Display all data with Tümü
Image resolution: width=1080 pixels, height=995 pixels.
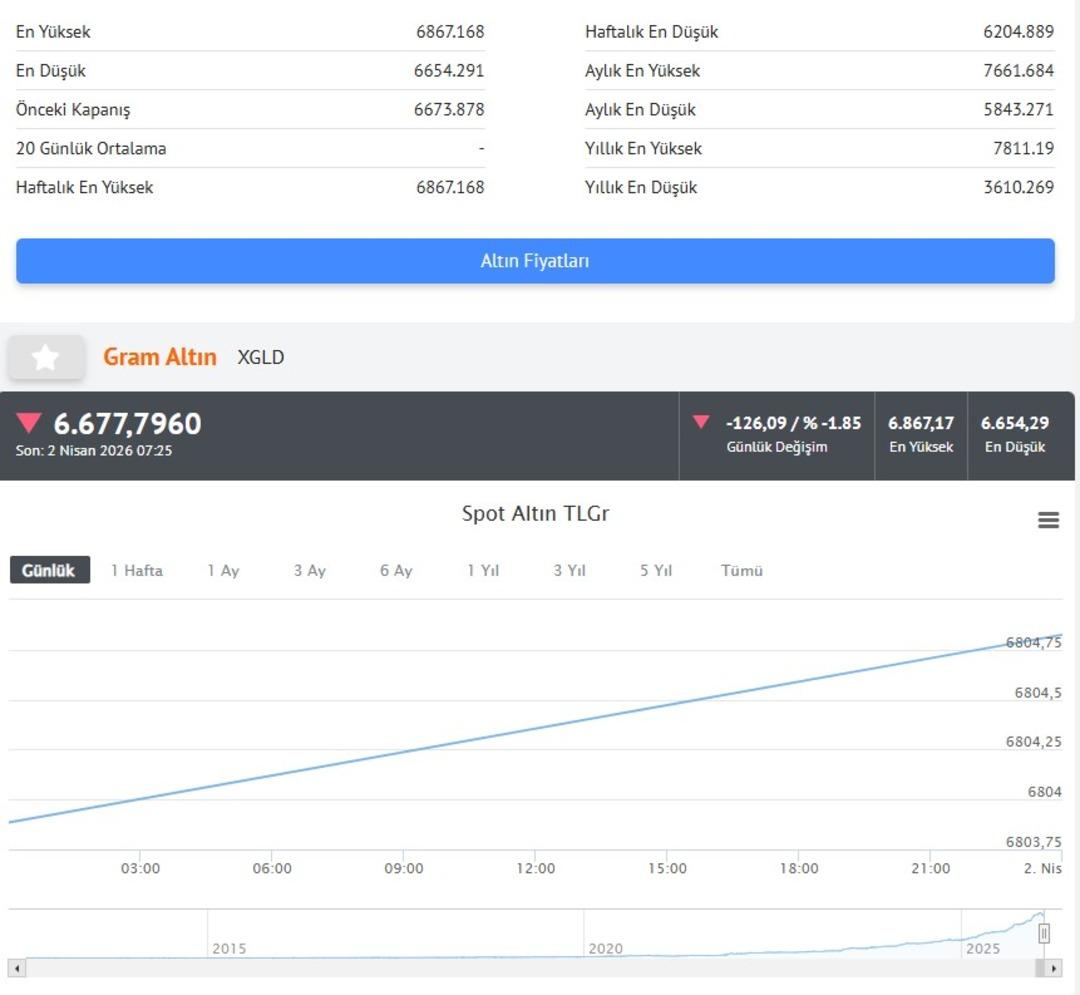pyautogui.click(x=742, y=570)
